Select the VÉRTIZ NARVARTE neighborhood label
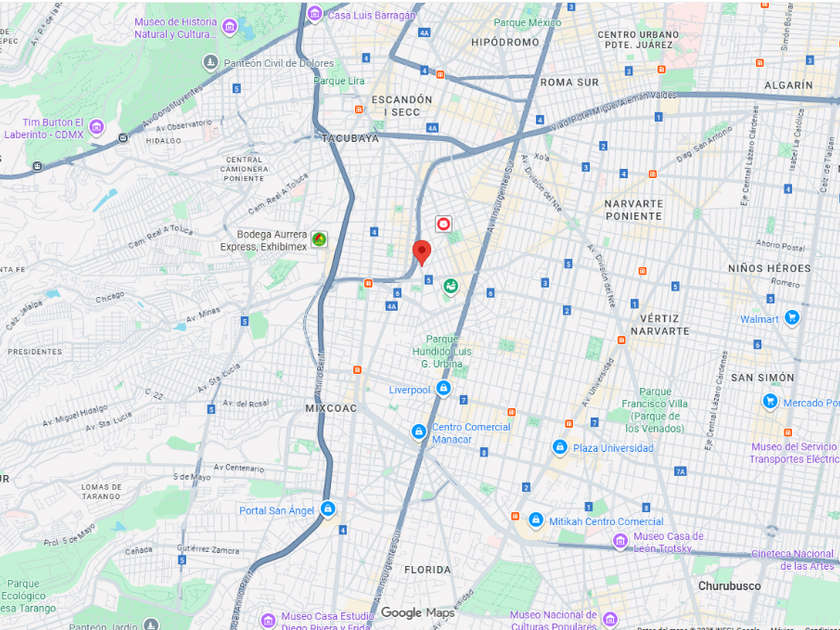 [x=659, y=325]
